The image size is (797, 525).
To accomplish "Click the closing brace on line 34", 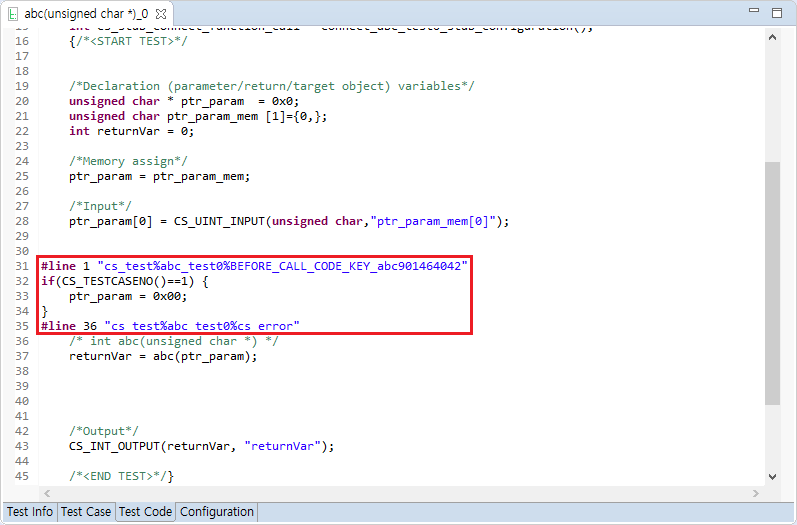I will pyautogui.click(x=44, y=311).
